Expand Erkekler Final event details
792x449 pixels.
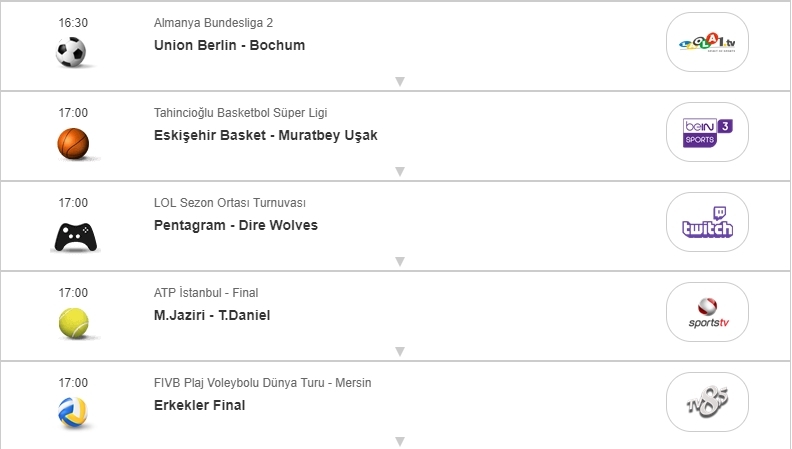399,441
